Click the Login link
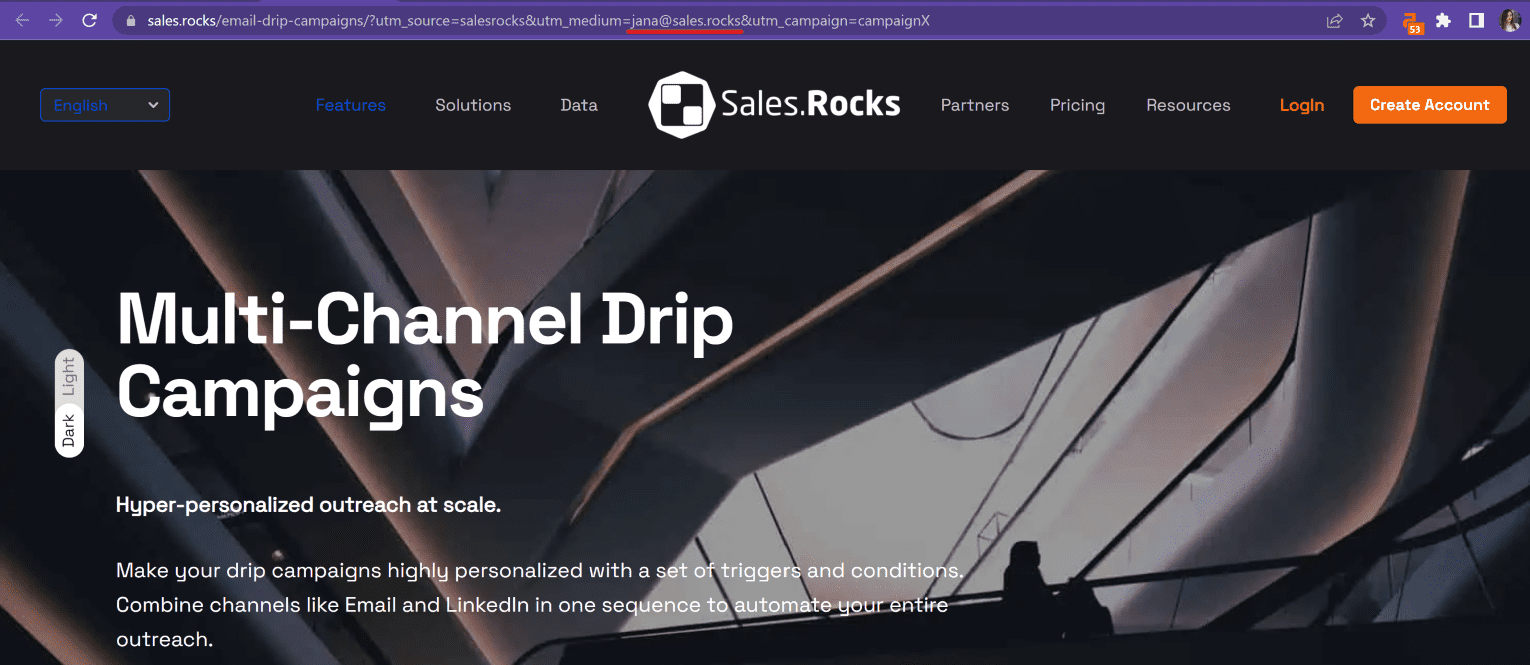Viewport: 1530px width, 665px height. point(1301,105)
